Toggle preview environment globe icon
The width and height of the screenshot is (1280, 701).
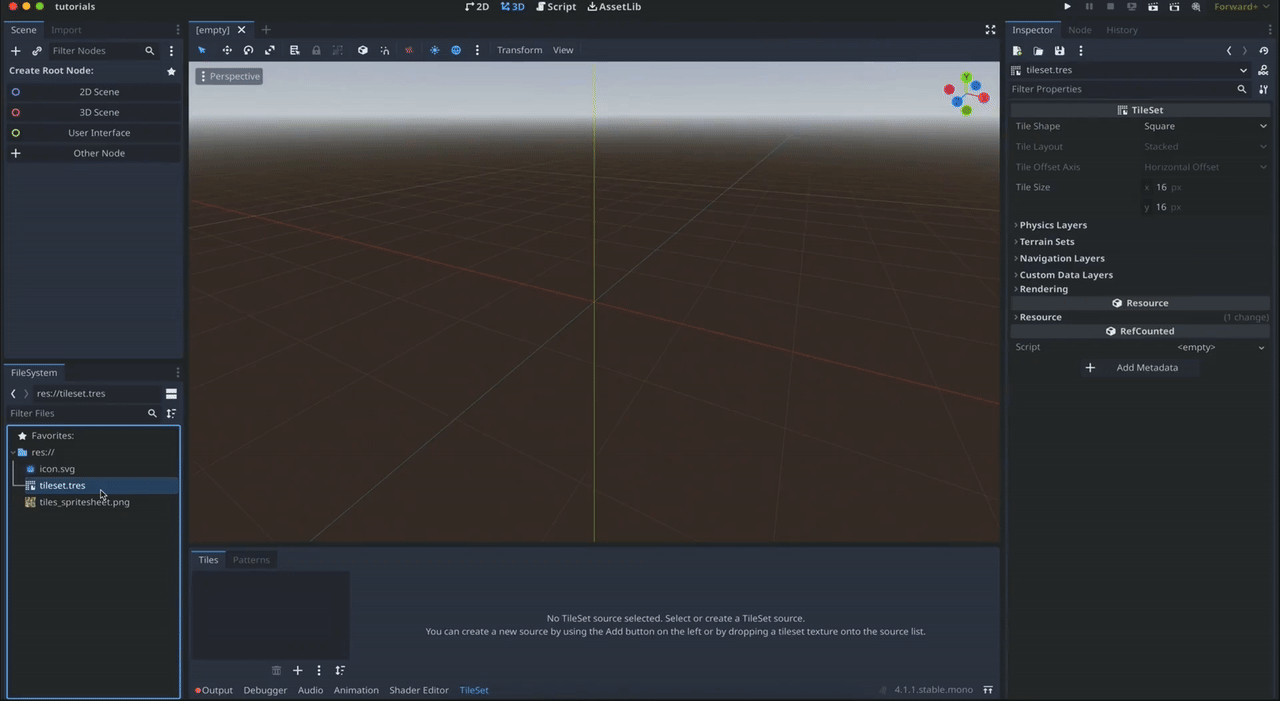pyautogui.click(x=456, y=50)
